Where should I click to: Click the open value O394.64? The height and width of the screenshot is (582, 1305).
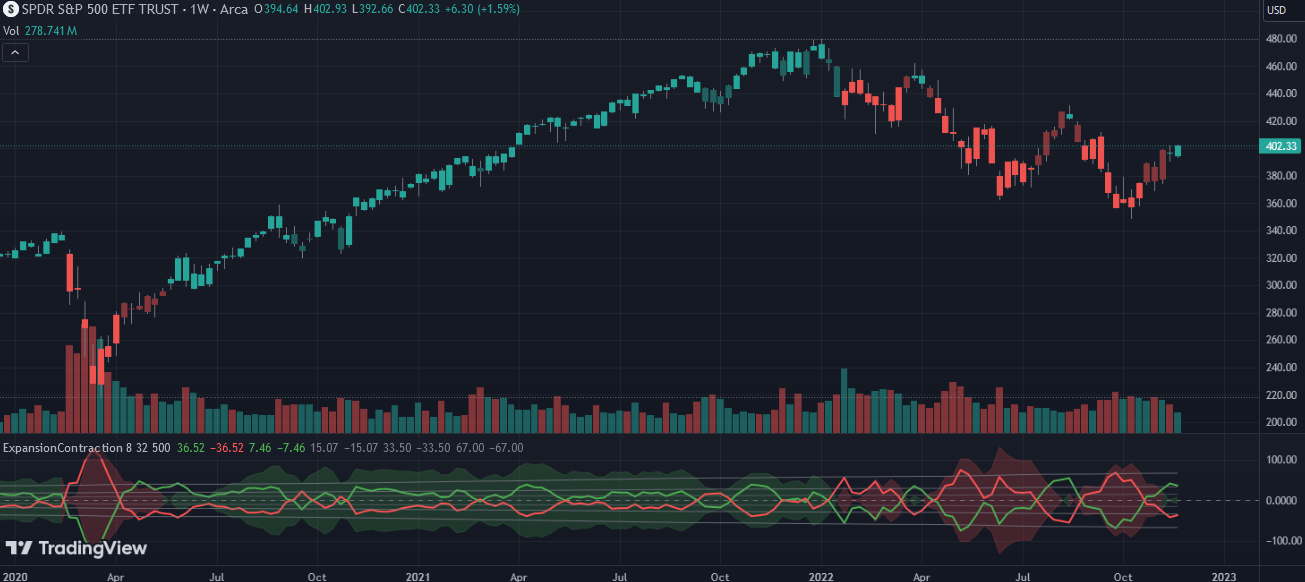click(x=278, y=9)
